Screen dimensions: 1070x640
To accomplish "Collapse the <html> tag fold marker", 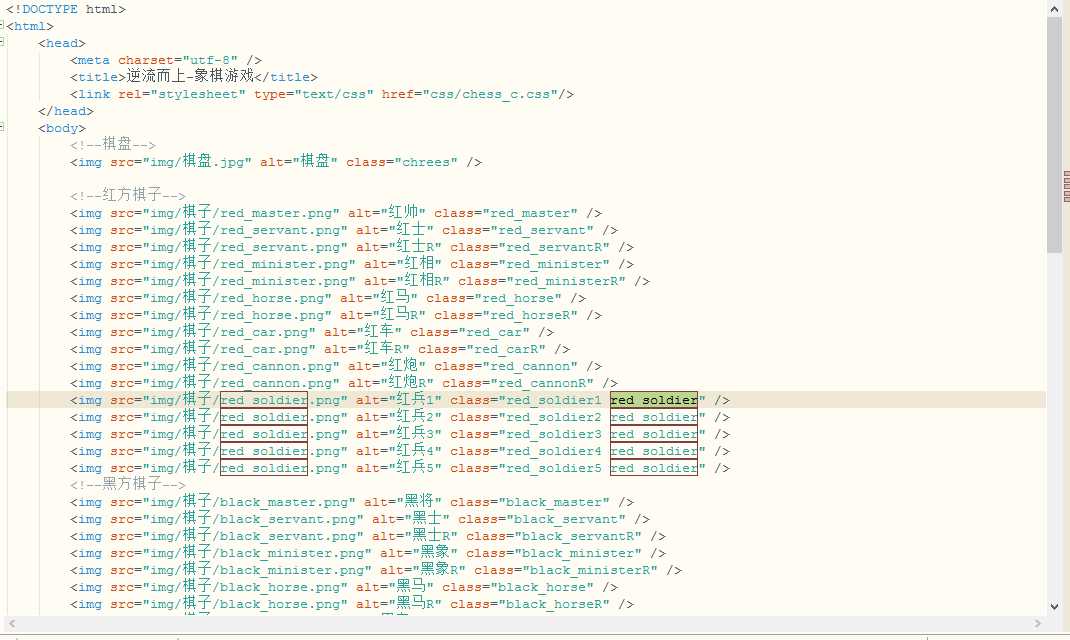I will click(x=3, y=26).
